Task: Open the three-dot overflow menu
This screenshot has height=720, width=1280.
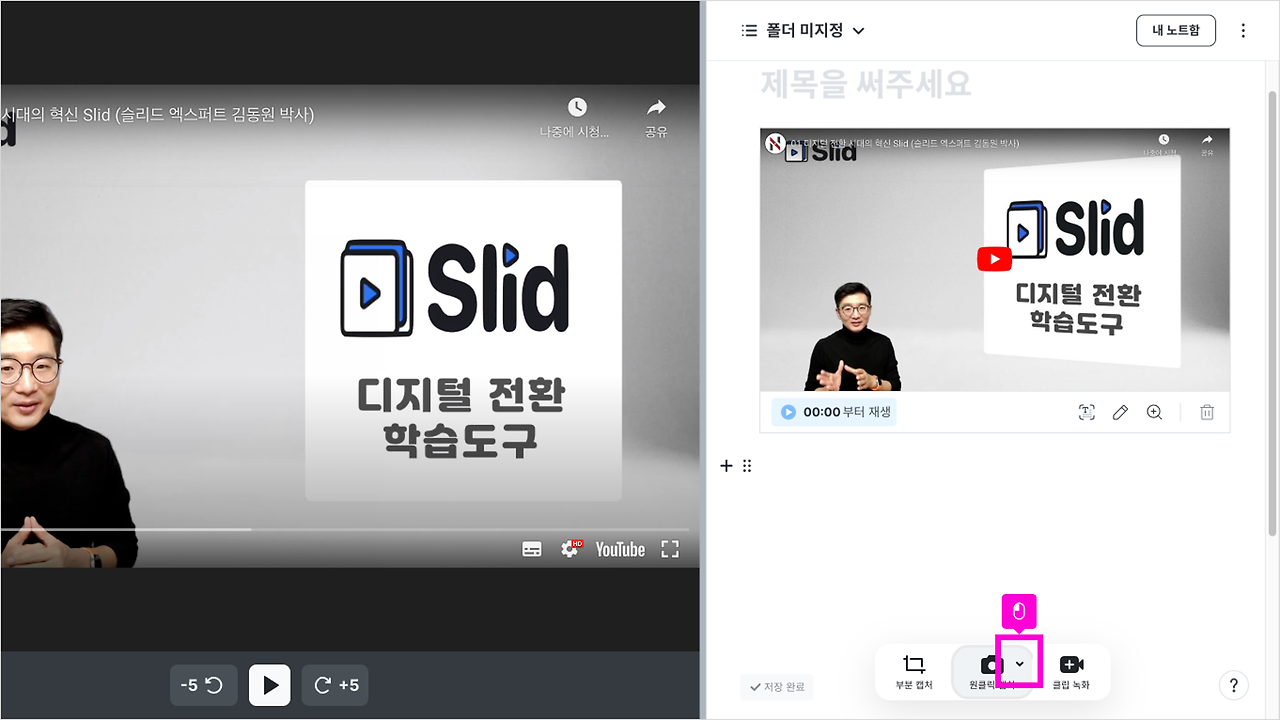Action: click(x=1243, y=30)
